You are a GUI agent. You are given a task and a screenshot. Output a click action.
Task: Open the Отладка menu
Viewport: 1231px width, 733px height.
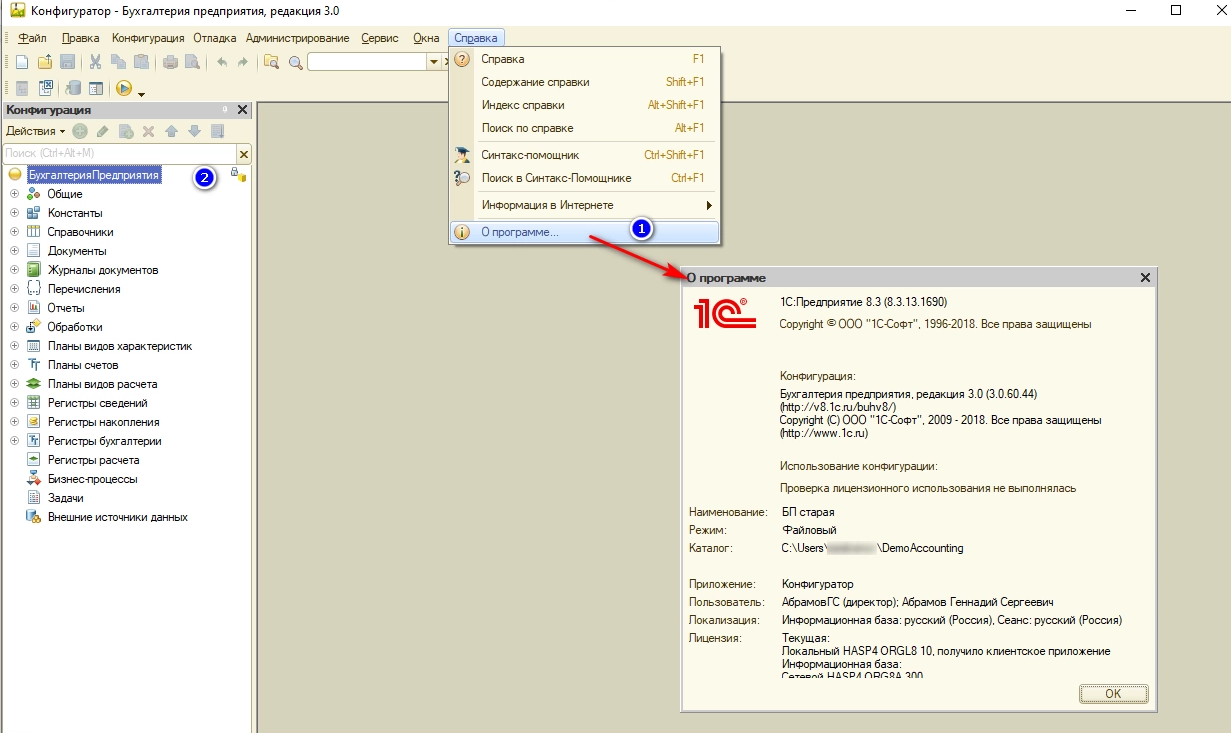pos(215,38)
